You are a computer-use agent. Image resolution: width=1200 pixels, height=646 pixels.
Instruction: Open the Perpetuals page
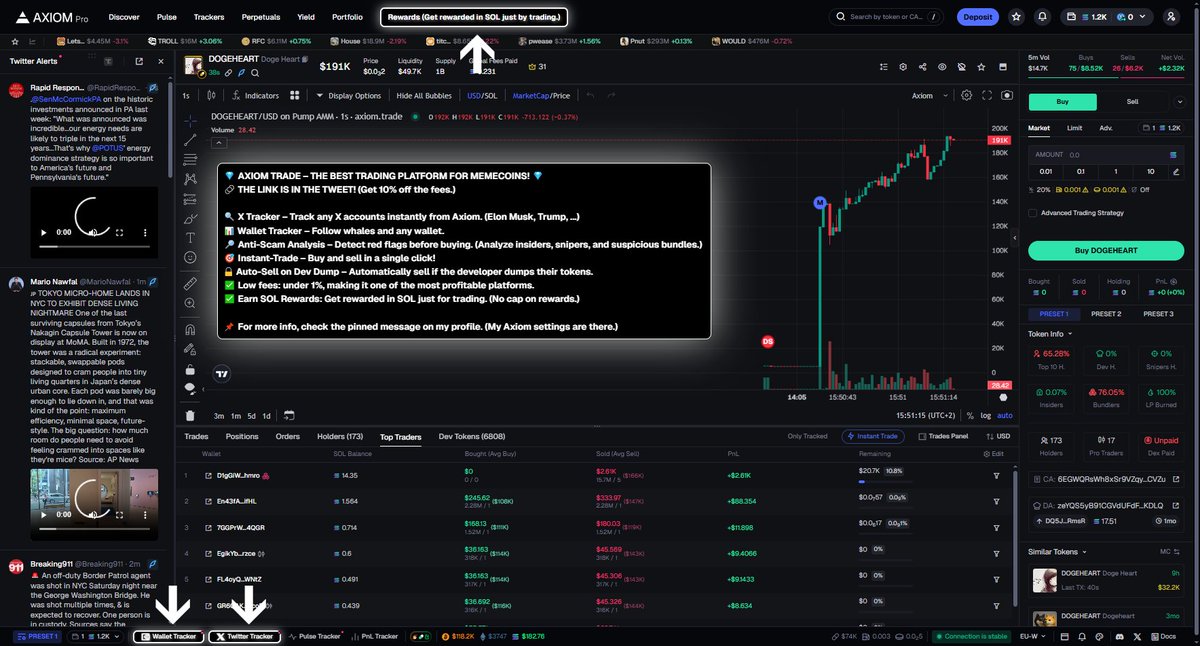tap(261, 17)
